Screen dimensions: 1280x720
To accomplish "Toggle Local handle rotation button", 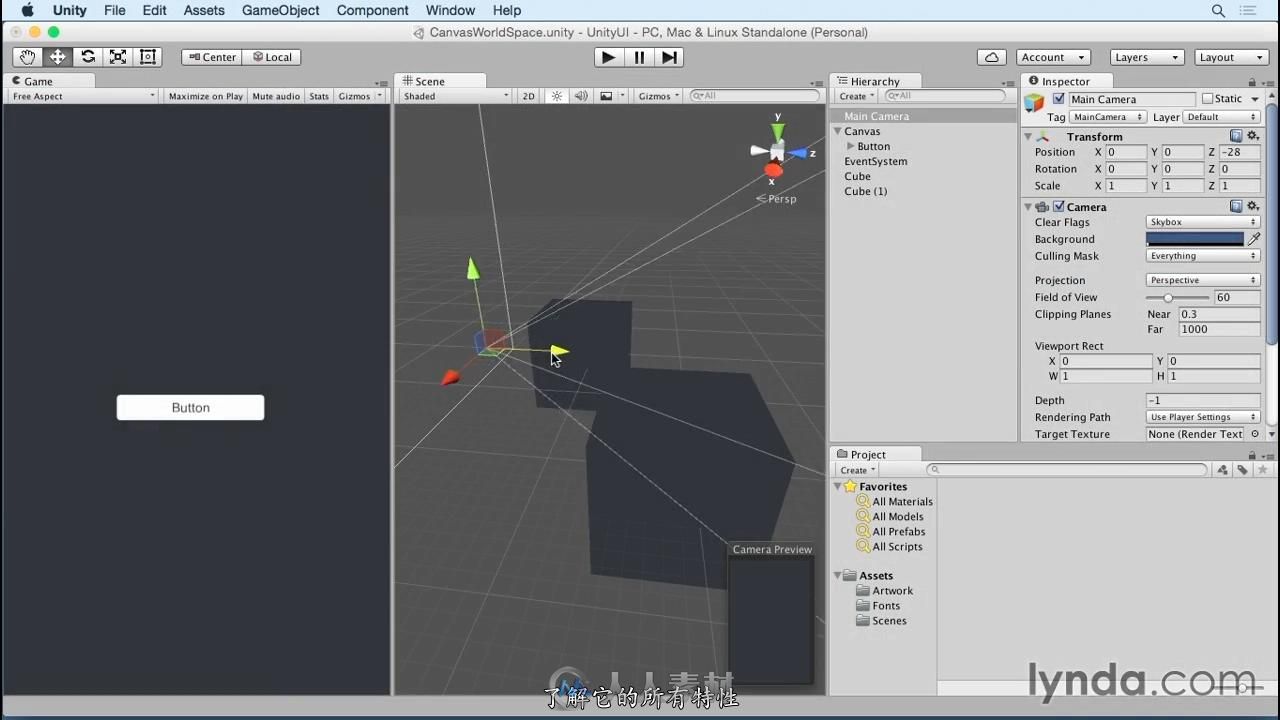I will pyautogui.click(x=272, y=57).
